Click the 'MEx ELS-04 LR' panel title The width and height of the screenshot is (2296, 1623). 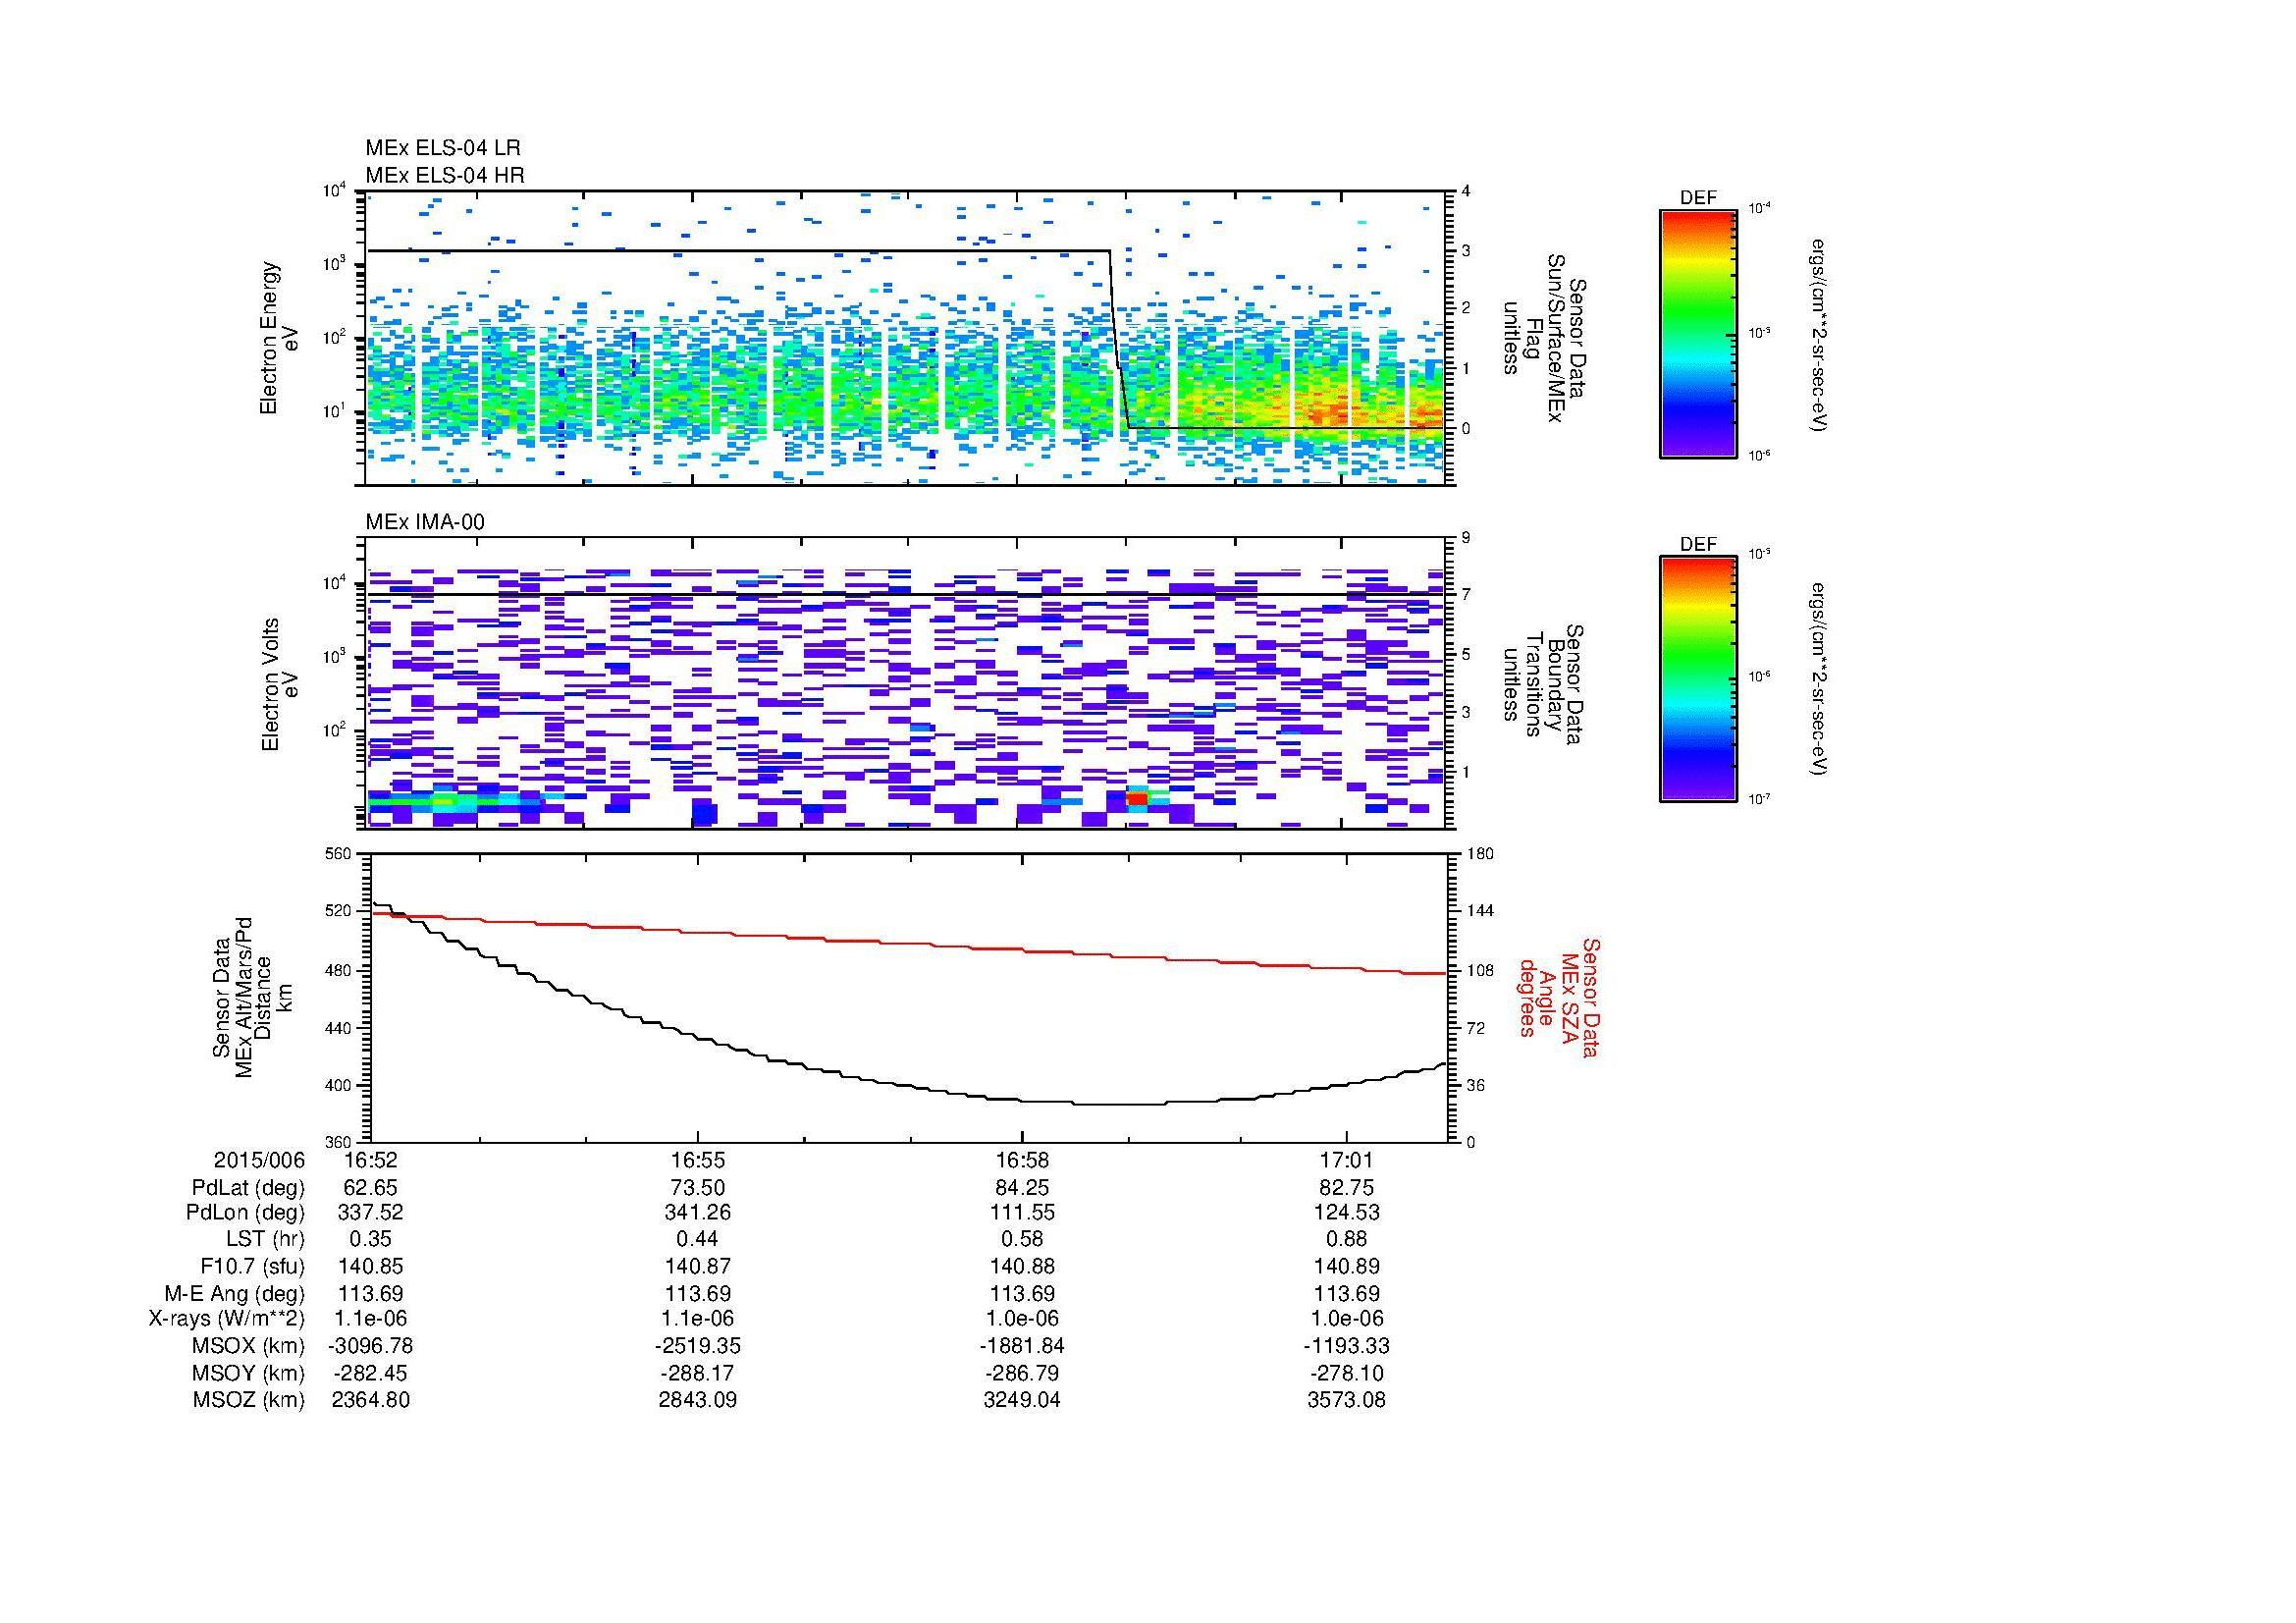(x=442, y=148)
